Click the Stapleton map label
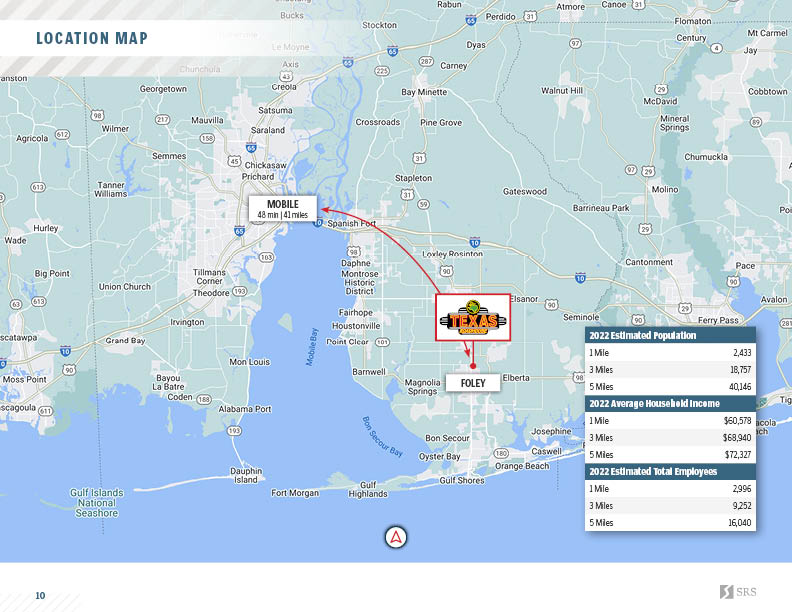 click(413, 178)
